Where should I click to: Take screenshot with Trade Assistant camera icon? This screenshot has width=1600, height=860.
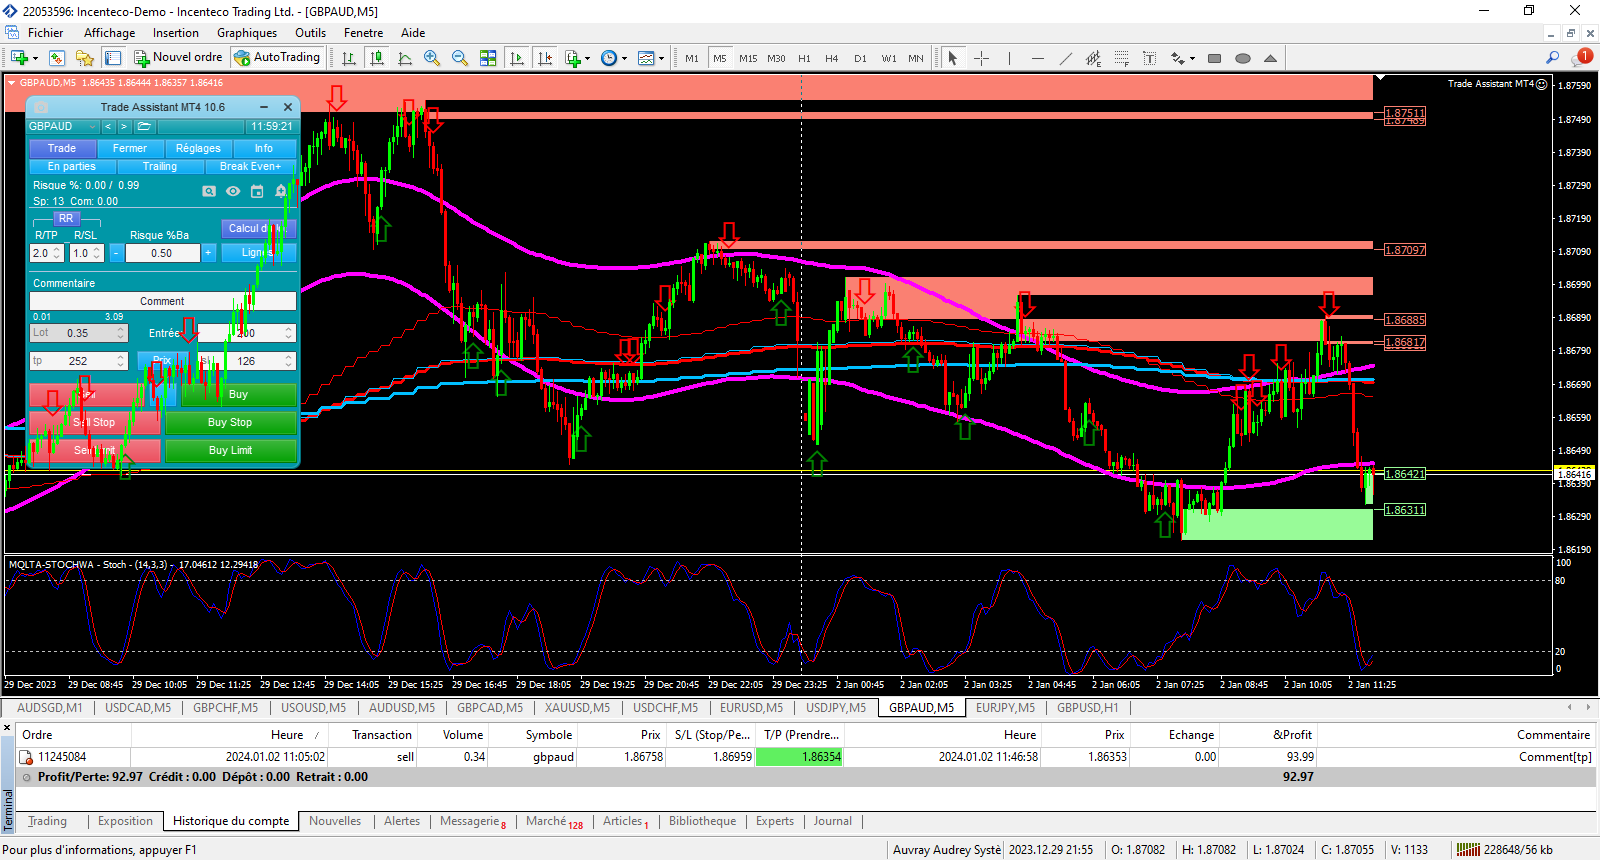click(x=209, y=191)
